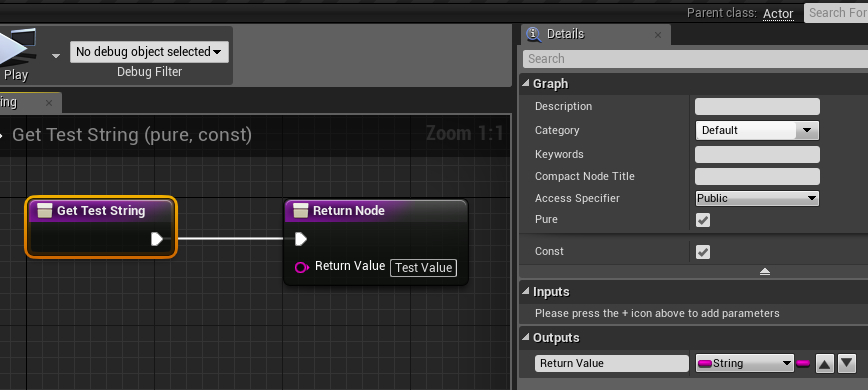Open the Actor parent class link
The width and height of the screenshot is (868, 390).
[778, 13]
